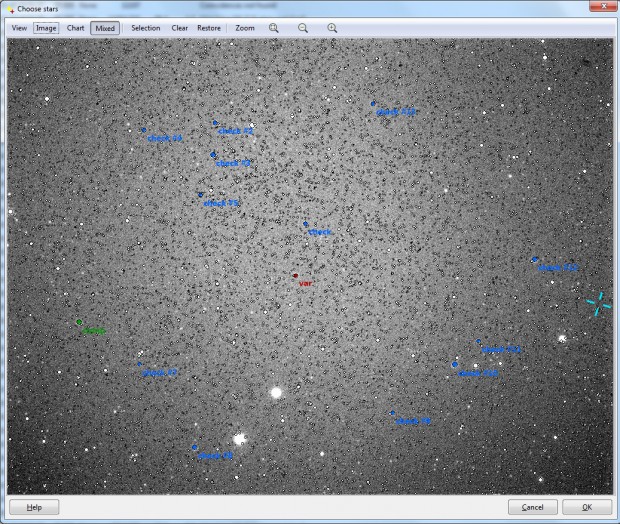Select the red variable star marker
Screen dimensions: 620x524
coord(295,275)
